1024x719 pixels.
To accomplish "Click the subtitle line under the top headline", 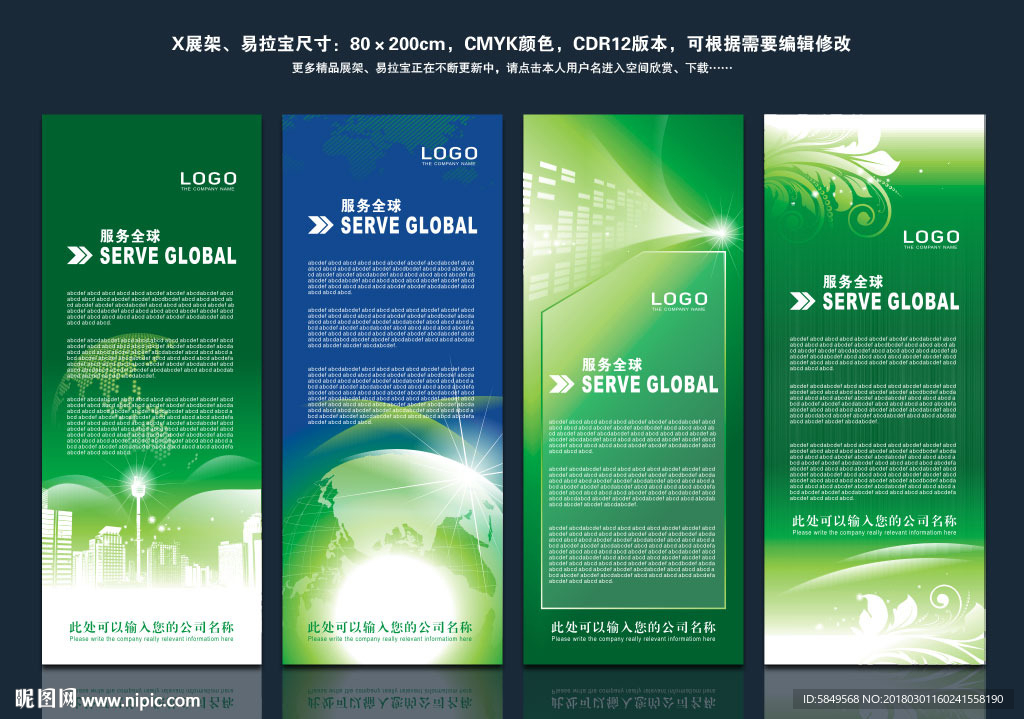I will (511, 69).
